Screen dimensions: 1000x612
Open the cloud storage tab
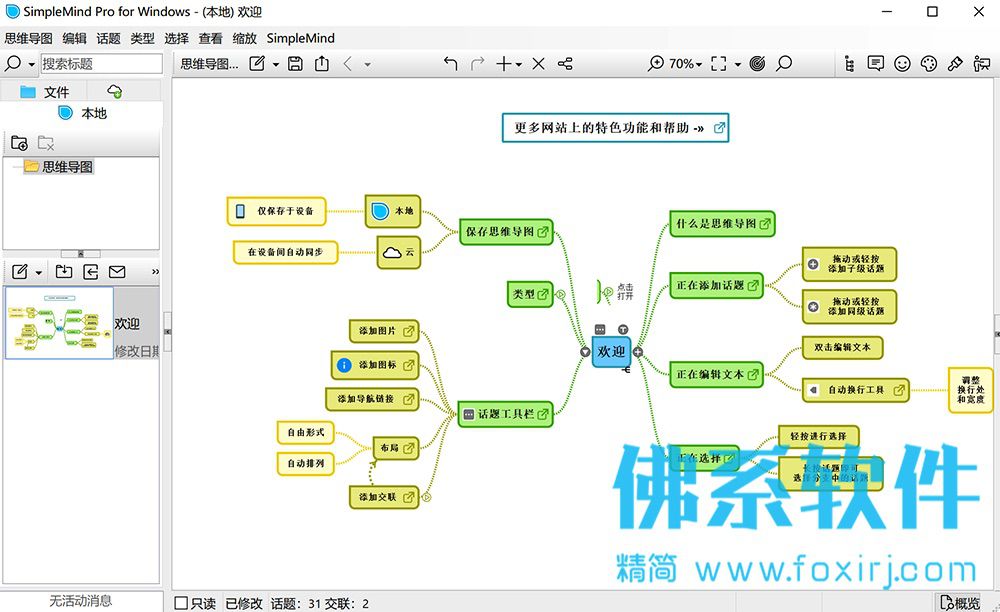pos(115,92)
